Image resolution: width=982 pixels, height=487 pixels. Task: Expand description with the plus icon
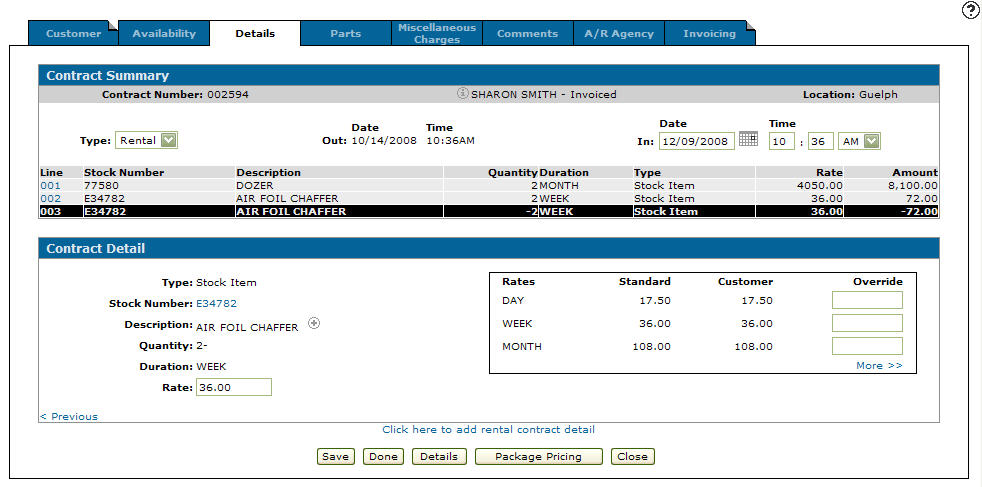313,323
